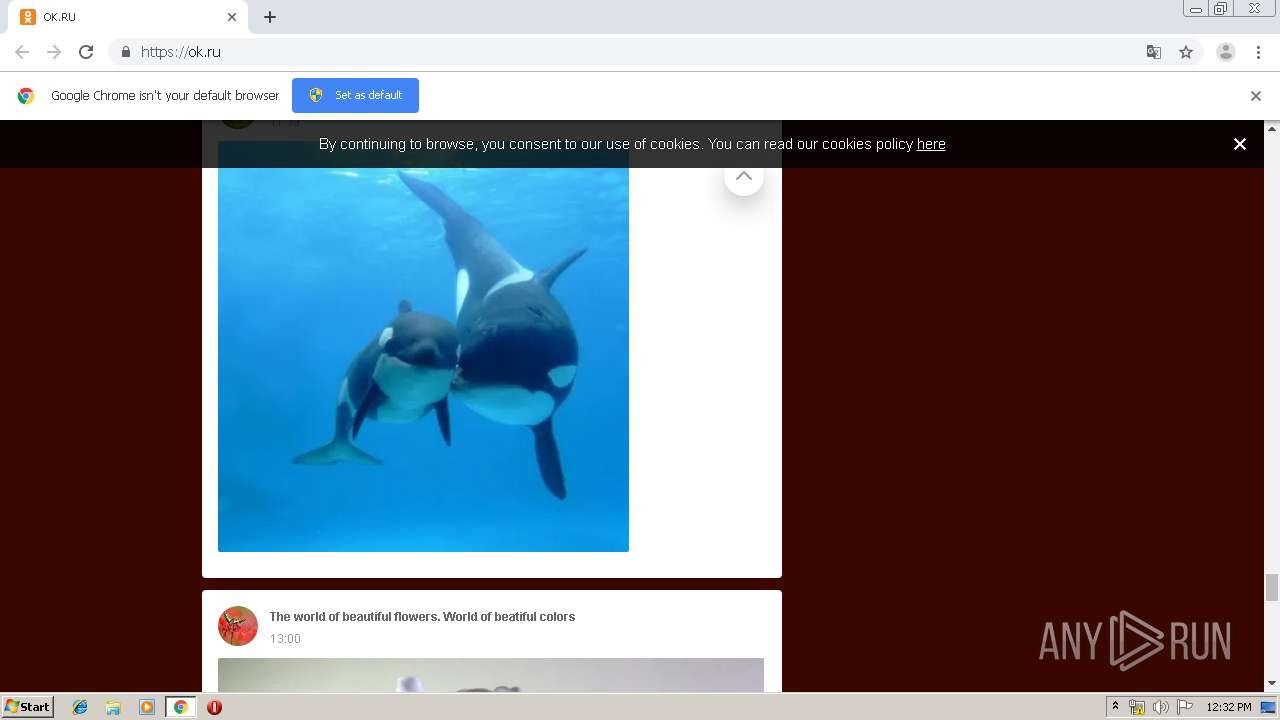This screenshot has width=1280, height=720.
Task: Click the 12:32 PM taskbar clock
Action: [x=1229, y=707]
